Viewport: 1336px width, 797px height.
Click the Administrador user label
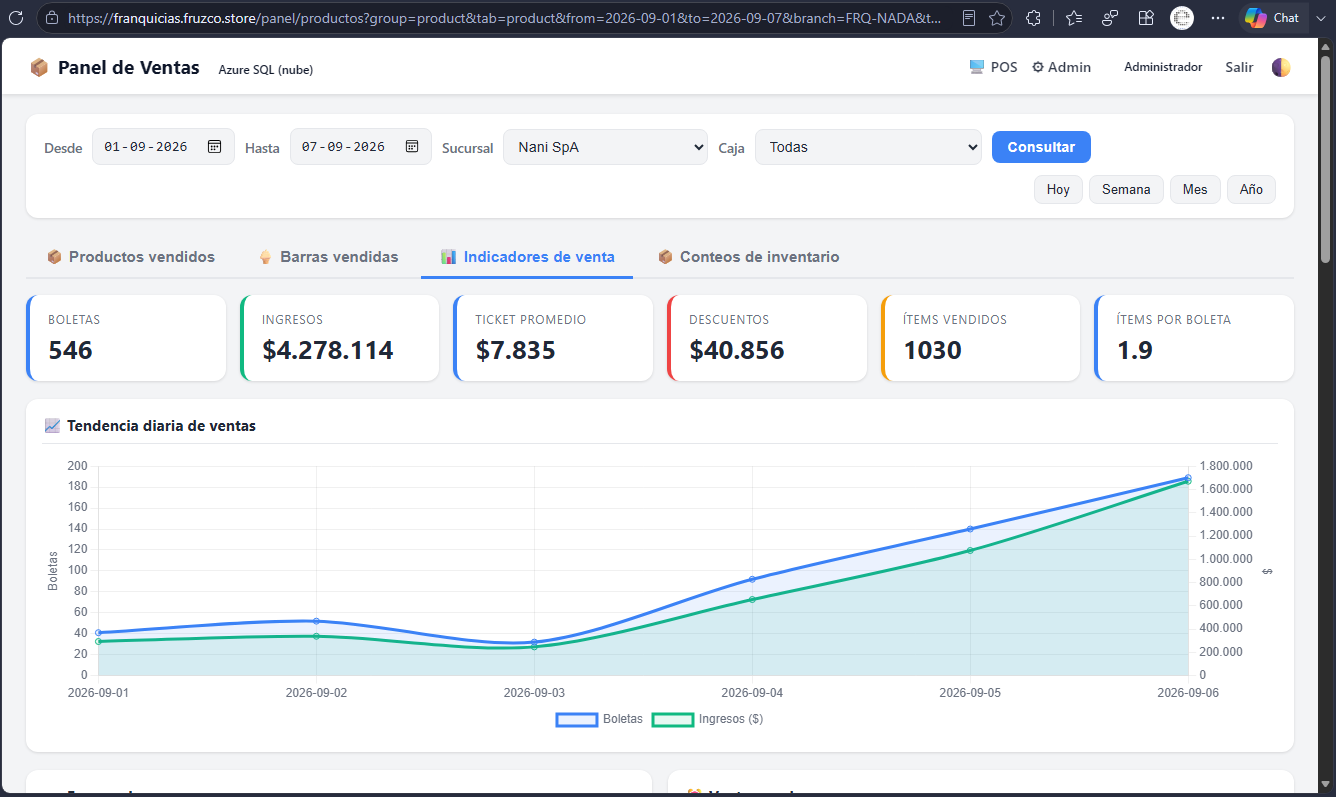pyautogui.click(x=1163, y=67)
